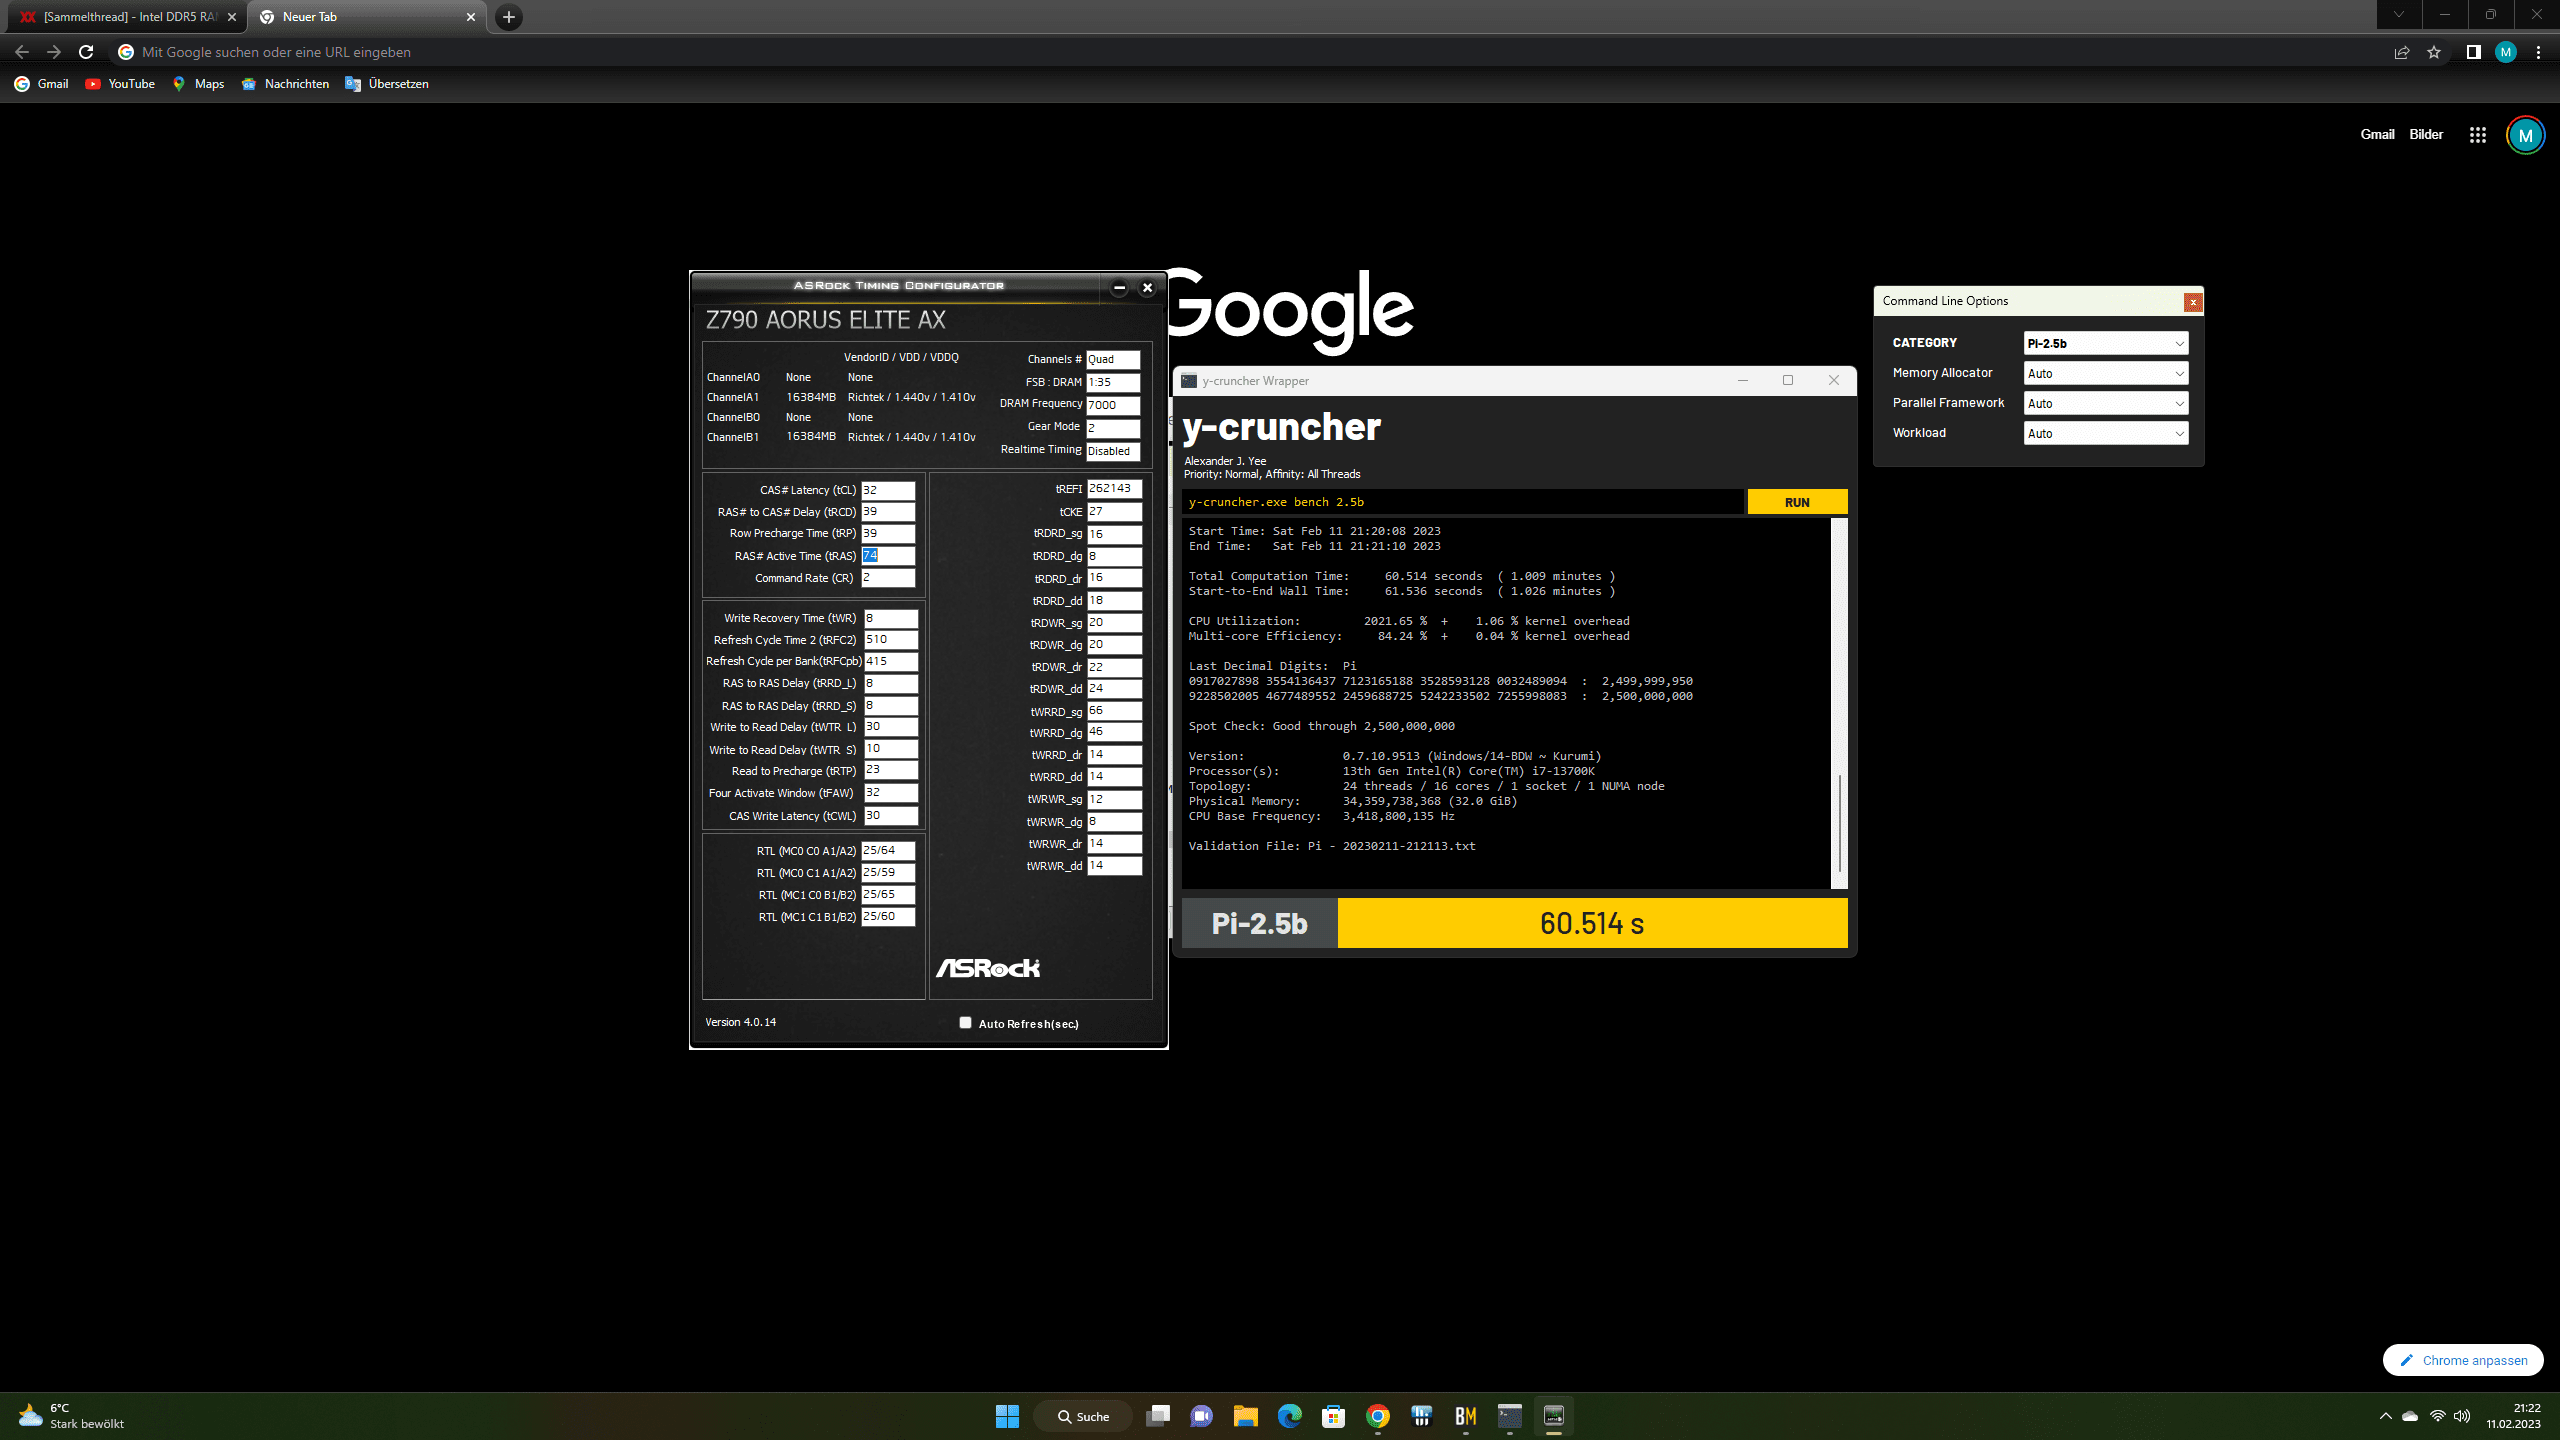Open the Chat app from taskbar
2560x1440 pixels.
point(1201,1416)
